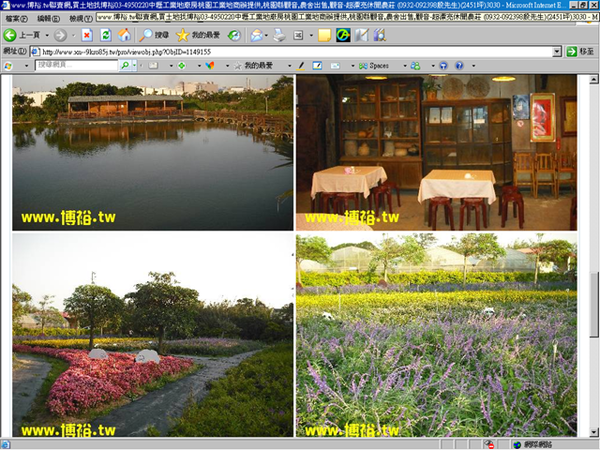
Task: Click the Research book toolbar icon
Action: 361,35
